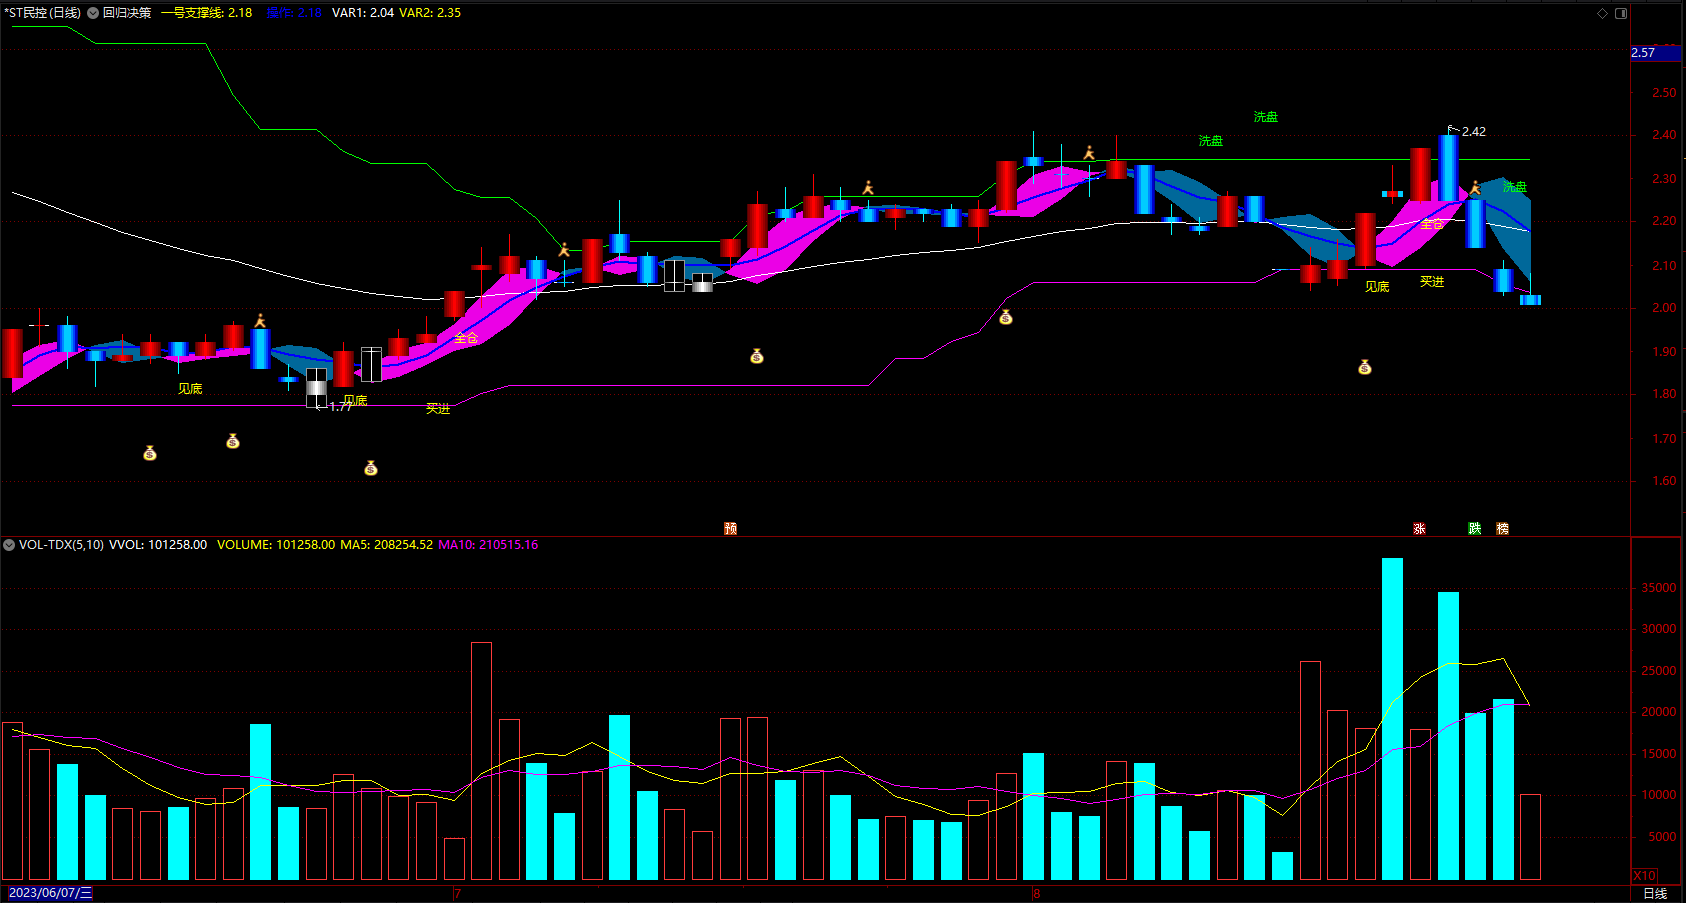Click the 日线 period label at bottom-right
Viewport: 1686px width, 903px height.
click(x=1655, y=894)
